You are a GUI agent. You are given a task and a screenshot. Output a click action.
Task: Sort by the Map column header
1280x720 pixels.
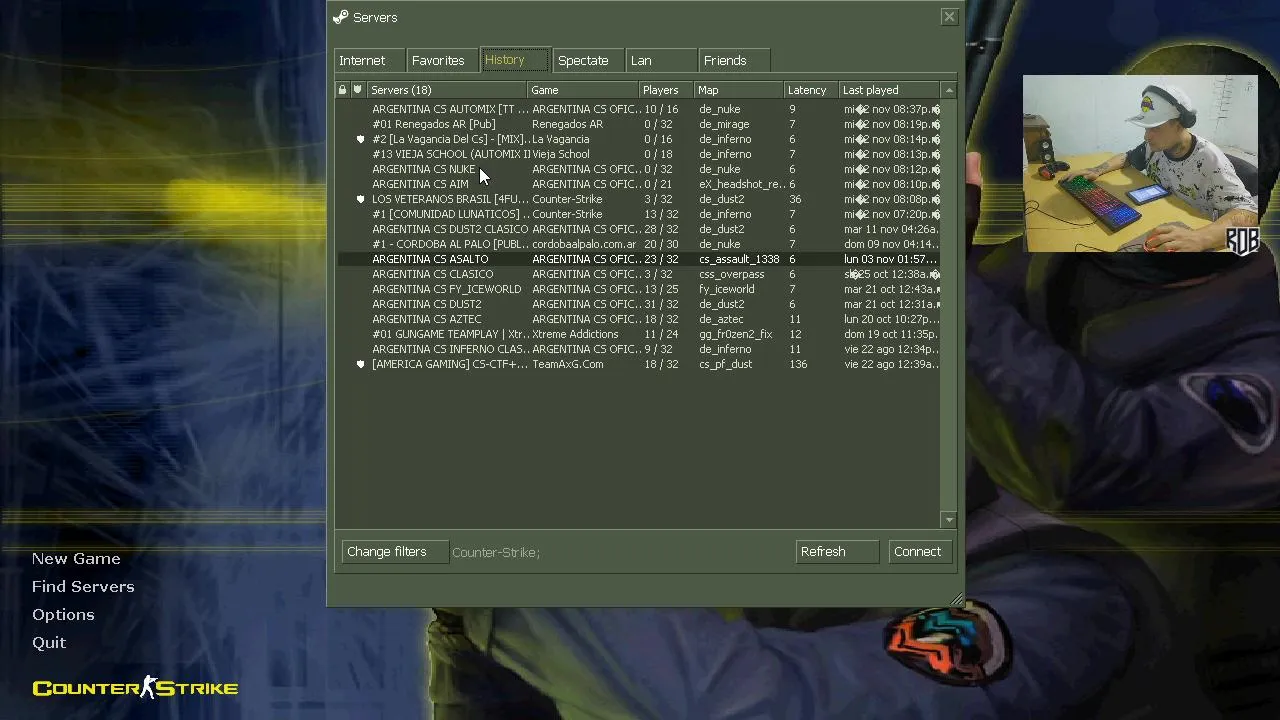(x=738, y=90)
